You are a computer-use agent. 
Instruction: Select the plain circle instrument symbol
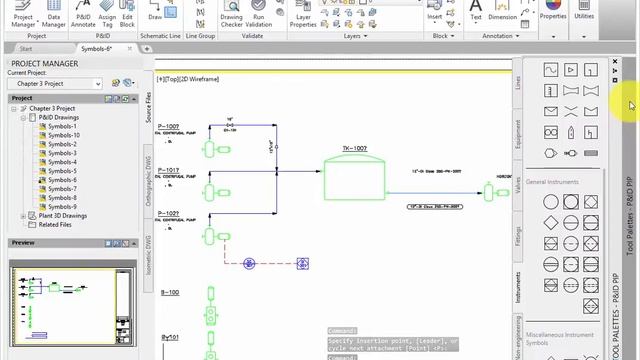click(551, 202)
